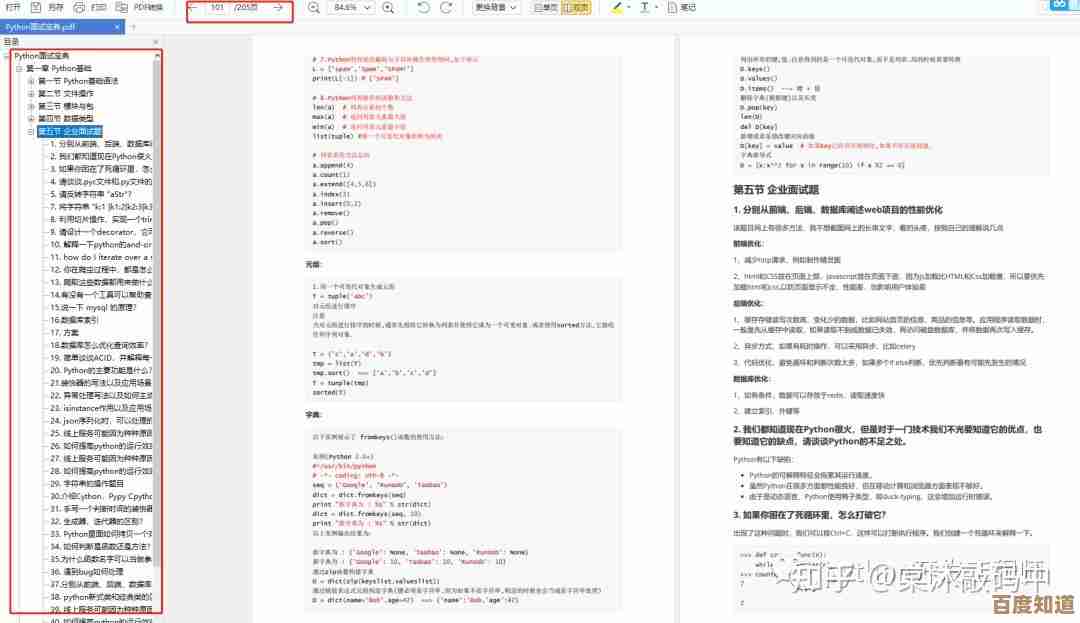Click the 笔记 notes button
The height and width of the screenshot is (623, 1080).
point(687,8)
